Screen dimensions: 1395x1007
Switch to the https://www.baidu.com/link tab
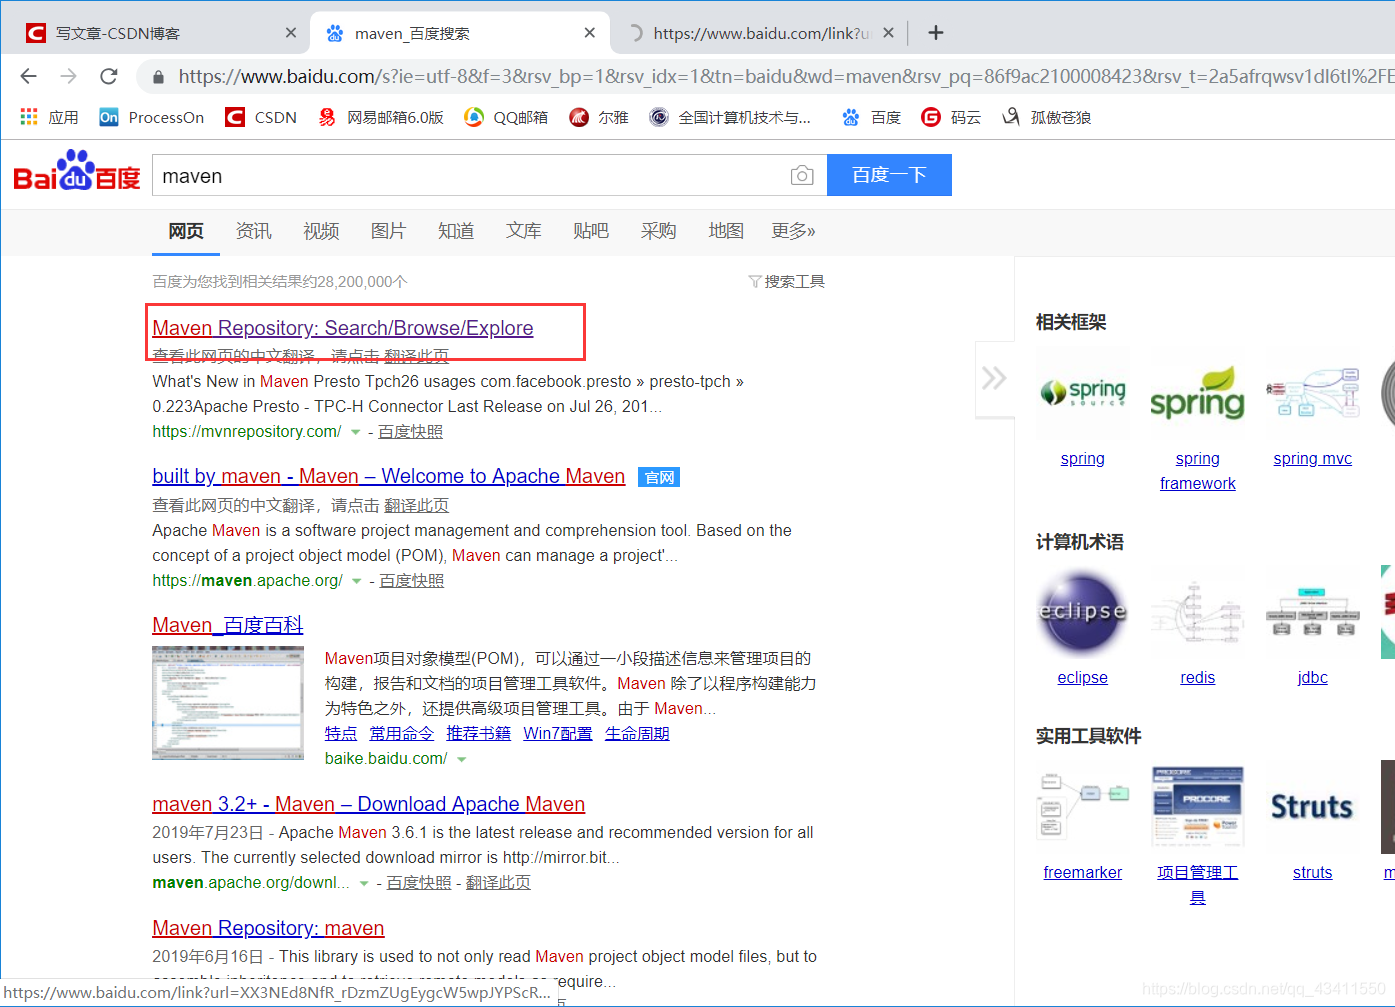tap(760, 33)
